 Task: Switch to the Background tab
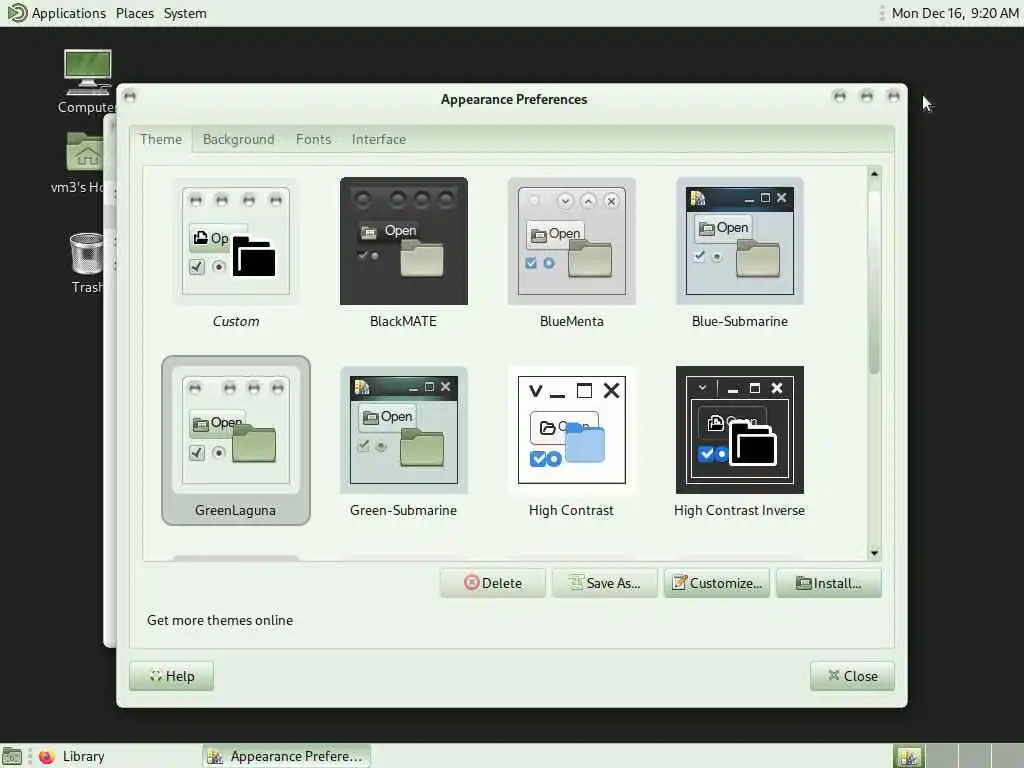tap(238, 139)
